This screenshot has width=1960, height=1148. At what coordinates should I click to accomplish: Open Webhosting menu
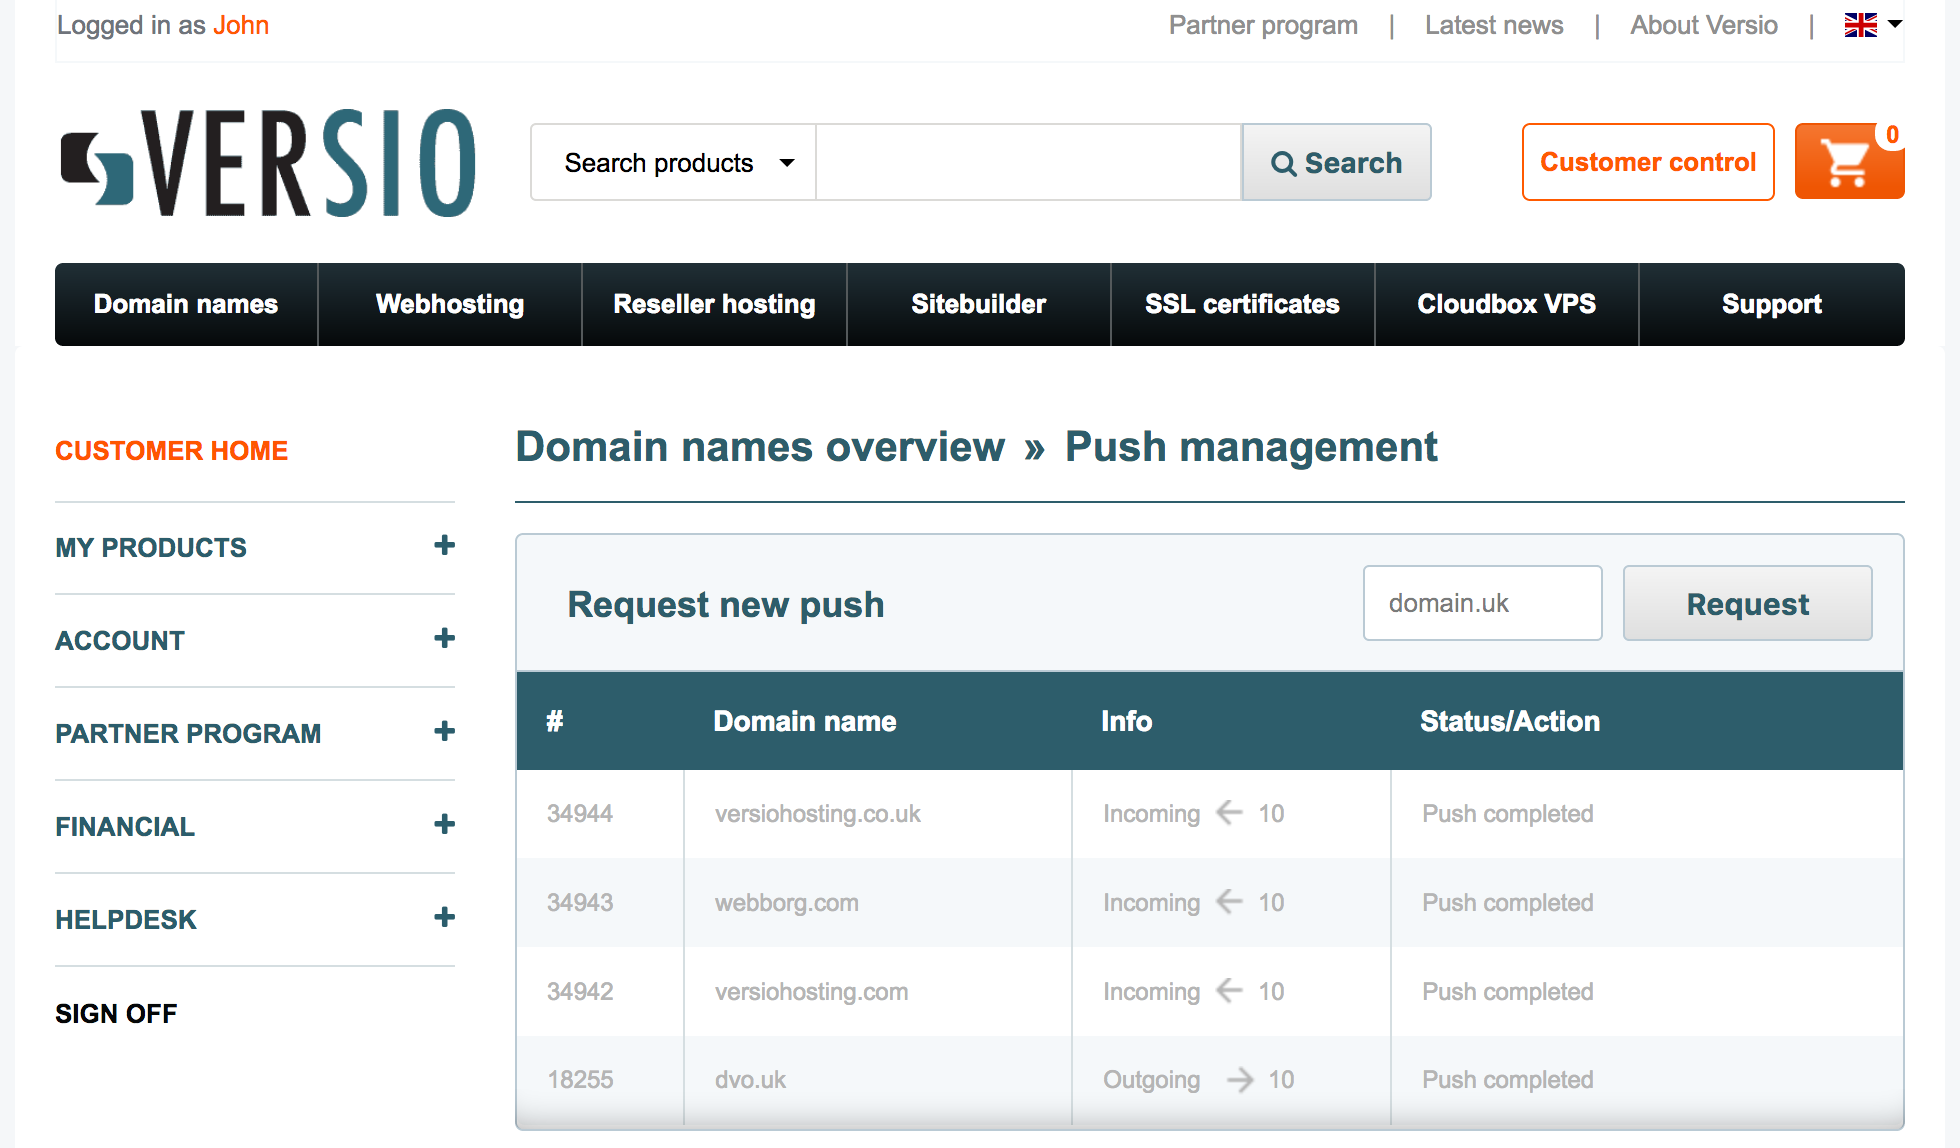pos(450,304)
